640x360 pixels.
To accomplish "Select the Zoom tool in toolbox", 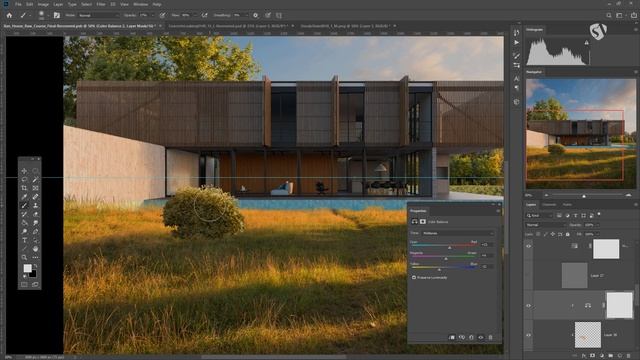I will (x=24, y=257).
